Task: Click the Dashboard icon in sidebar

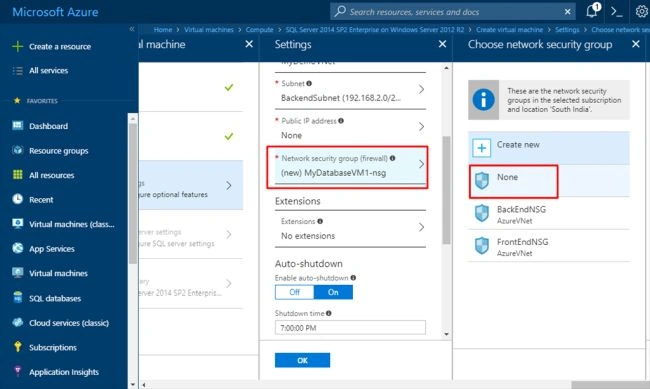Action: pyautogui.click(x=17, y=126)
